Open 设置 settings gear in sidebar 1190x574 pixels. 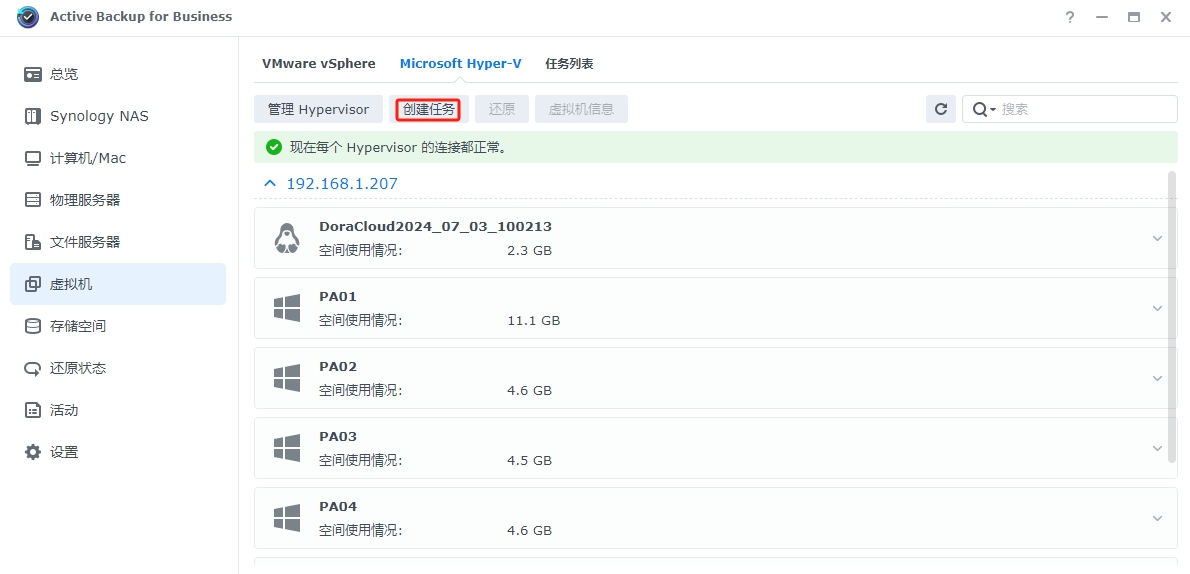[x=33, y=452]
